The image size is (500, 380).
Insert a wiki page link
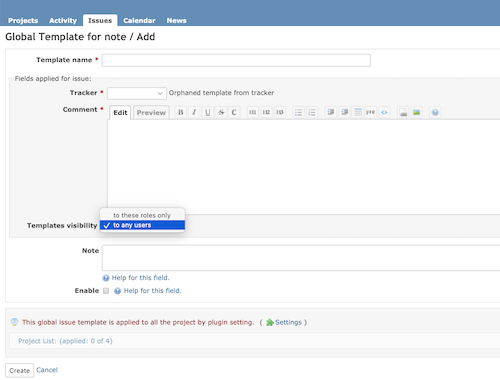click(x=403, y=112)
